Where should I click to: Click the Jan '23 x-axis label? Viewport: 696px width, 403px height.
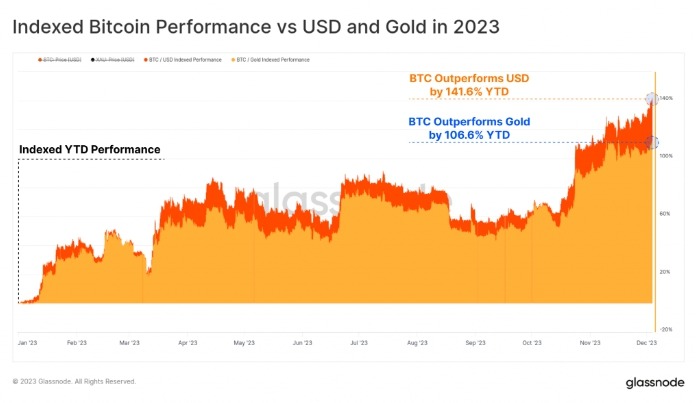26,342
